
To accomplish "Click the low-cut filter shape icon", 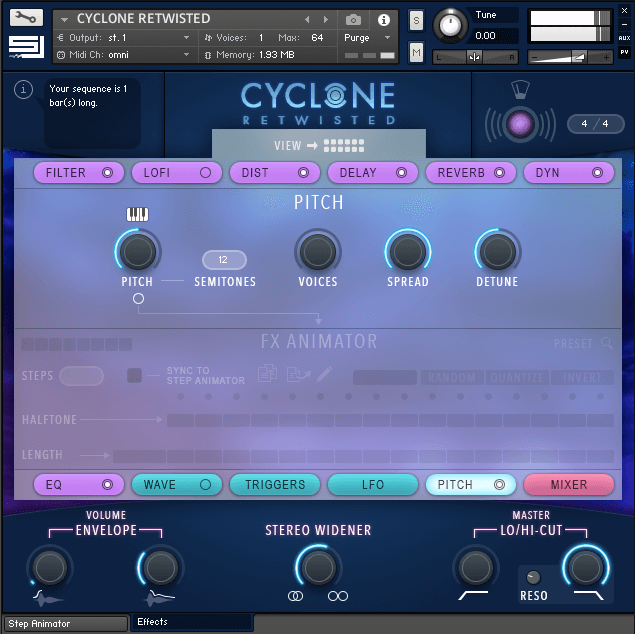I will [x=473, y=595].
